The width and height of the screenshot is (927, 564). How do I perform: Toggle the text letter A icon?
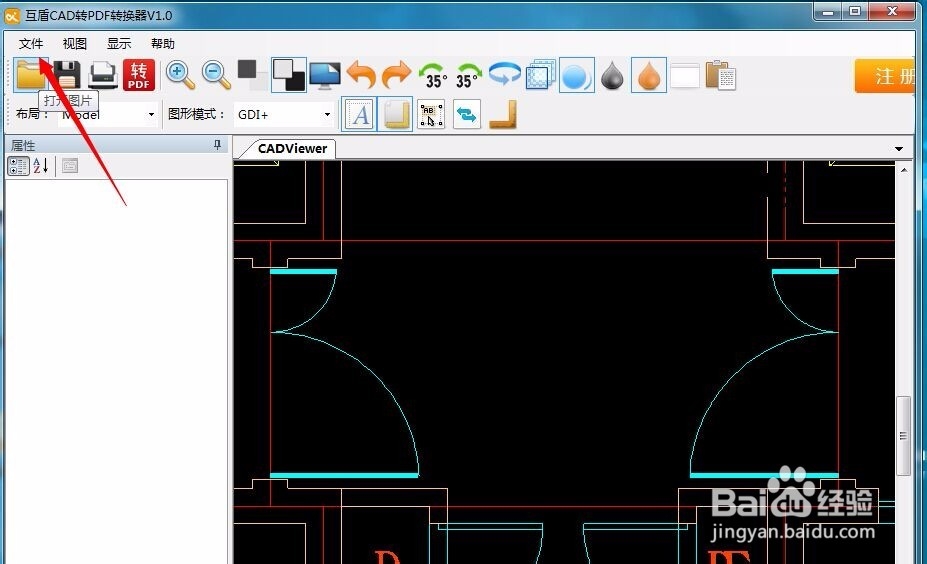[x=359, y=114]
